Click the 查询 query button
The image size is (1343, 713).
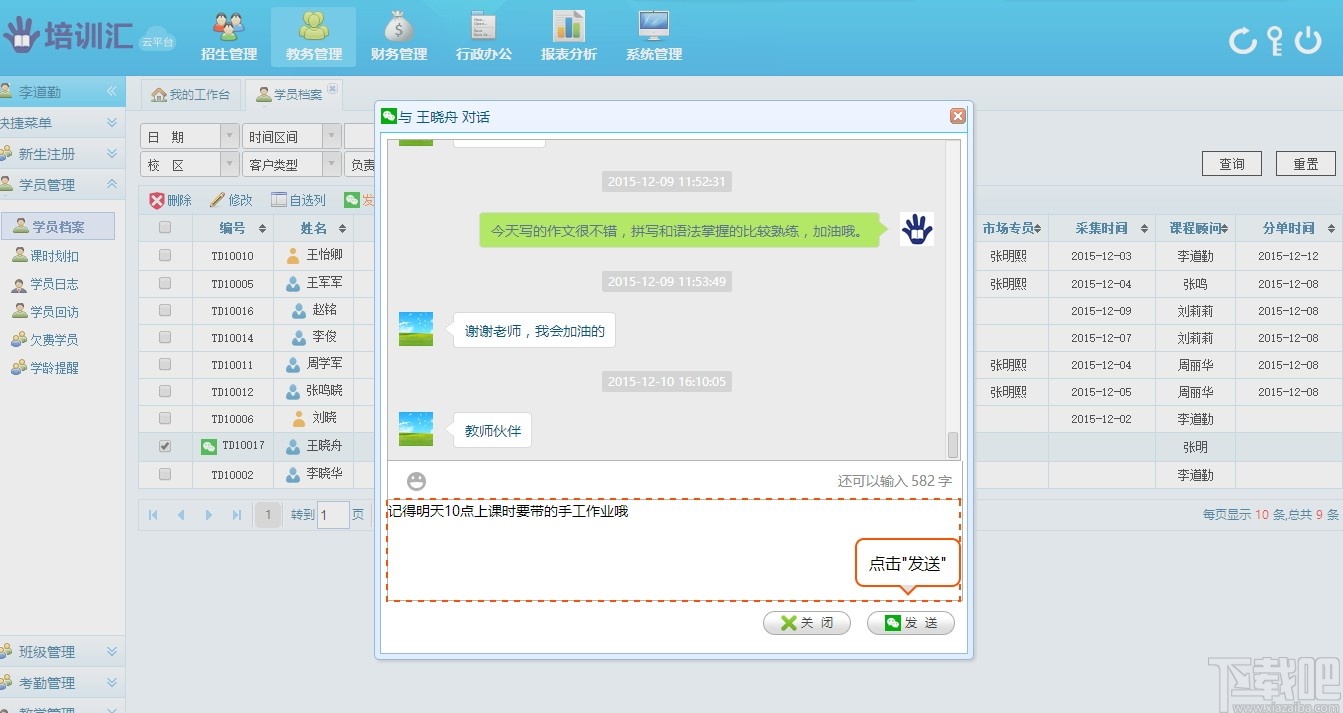[x=1231, y=163]
